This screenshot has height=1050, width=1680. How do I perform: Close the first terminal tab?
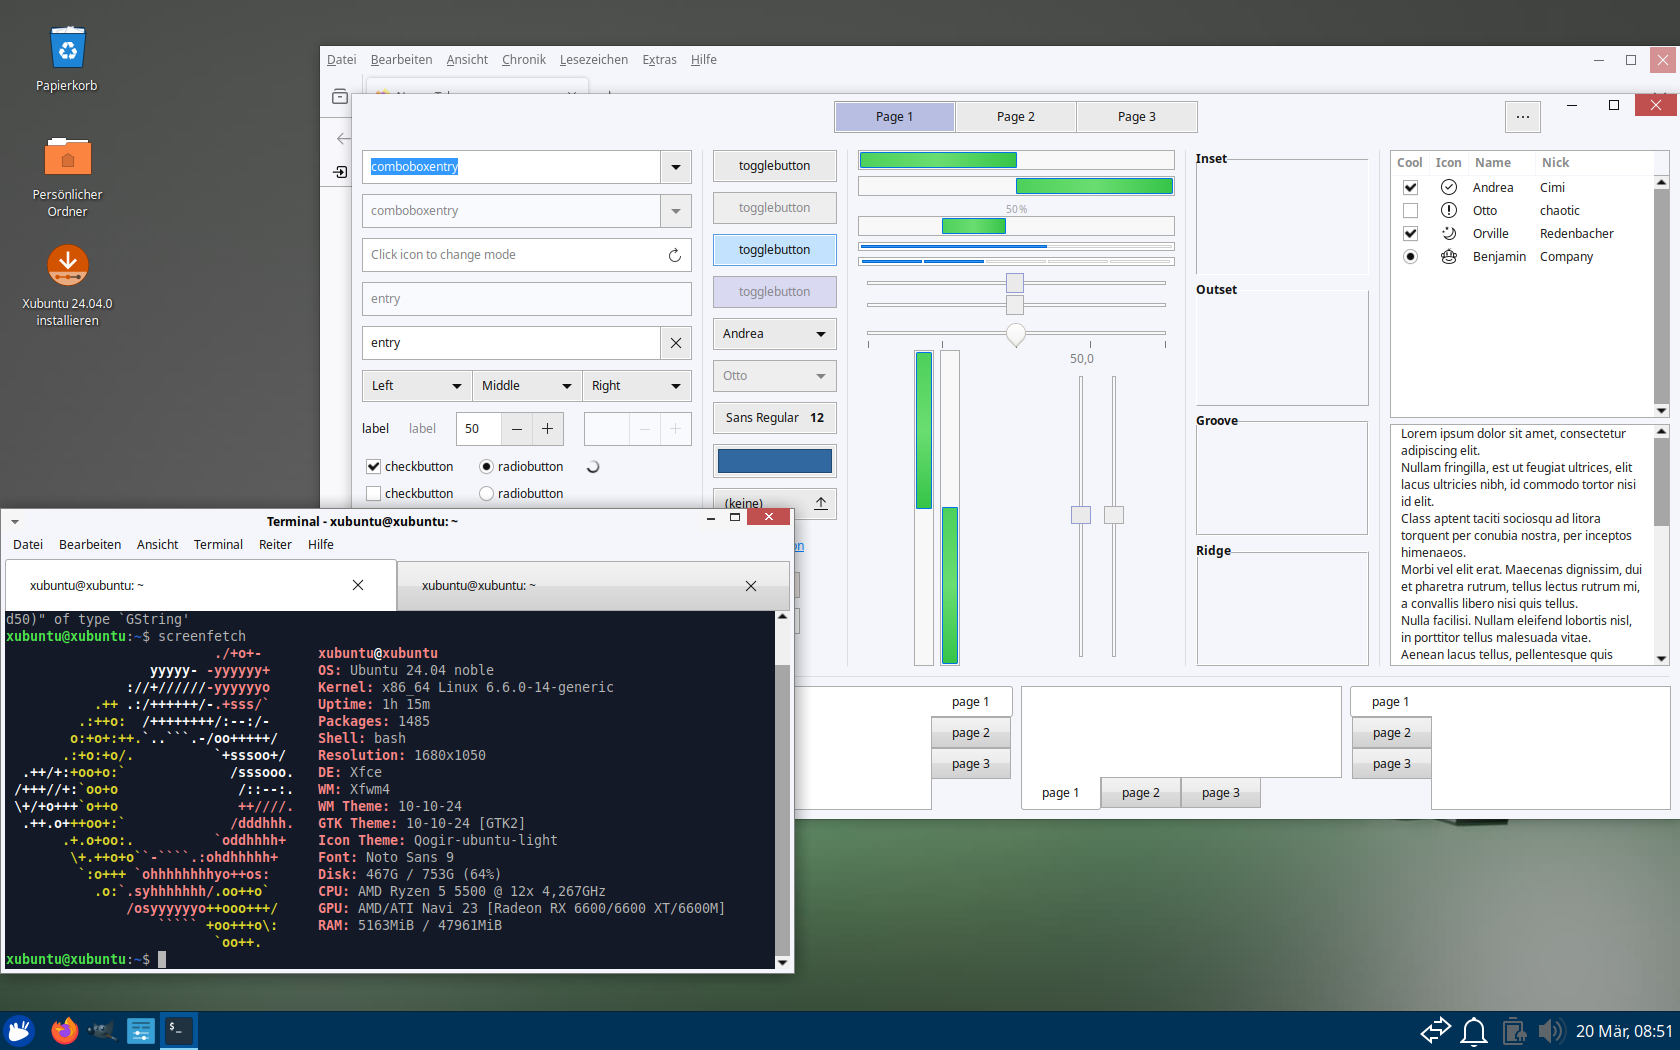tap(358, 585)
